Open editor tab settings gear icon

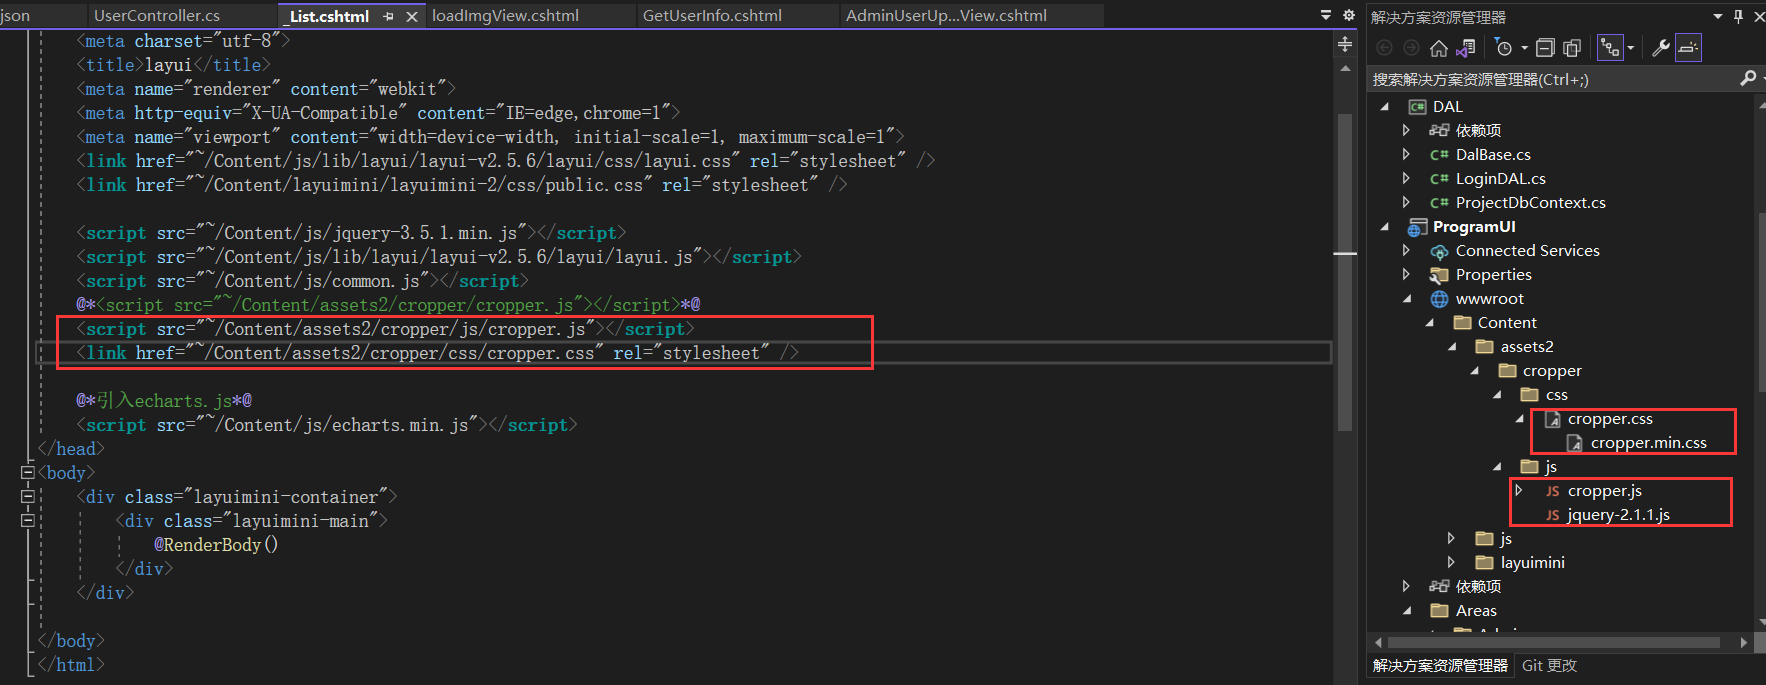[1348, 15]
